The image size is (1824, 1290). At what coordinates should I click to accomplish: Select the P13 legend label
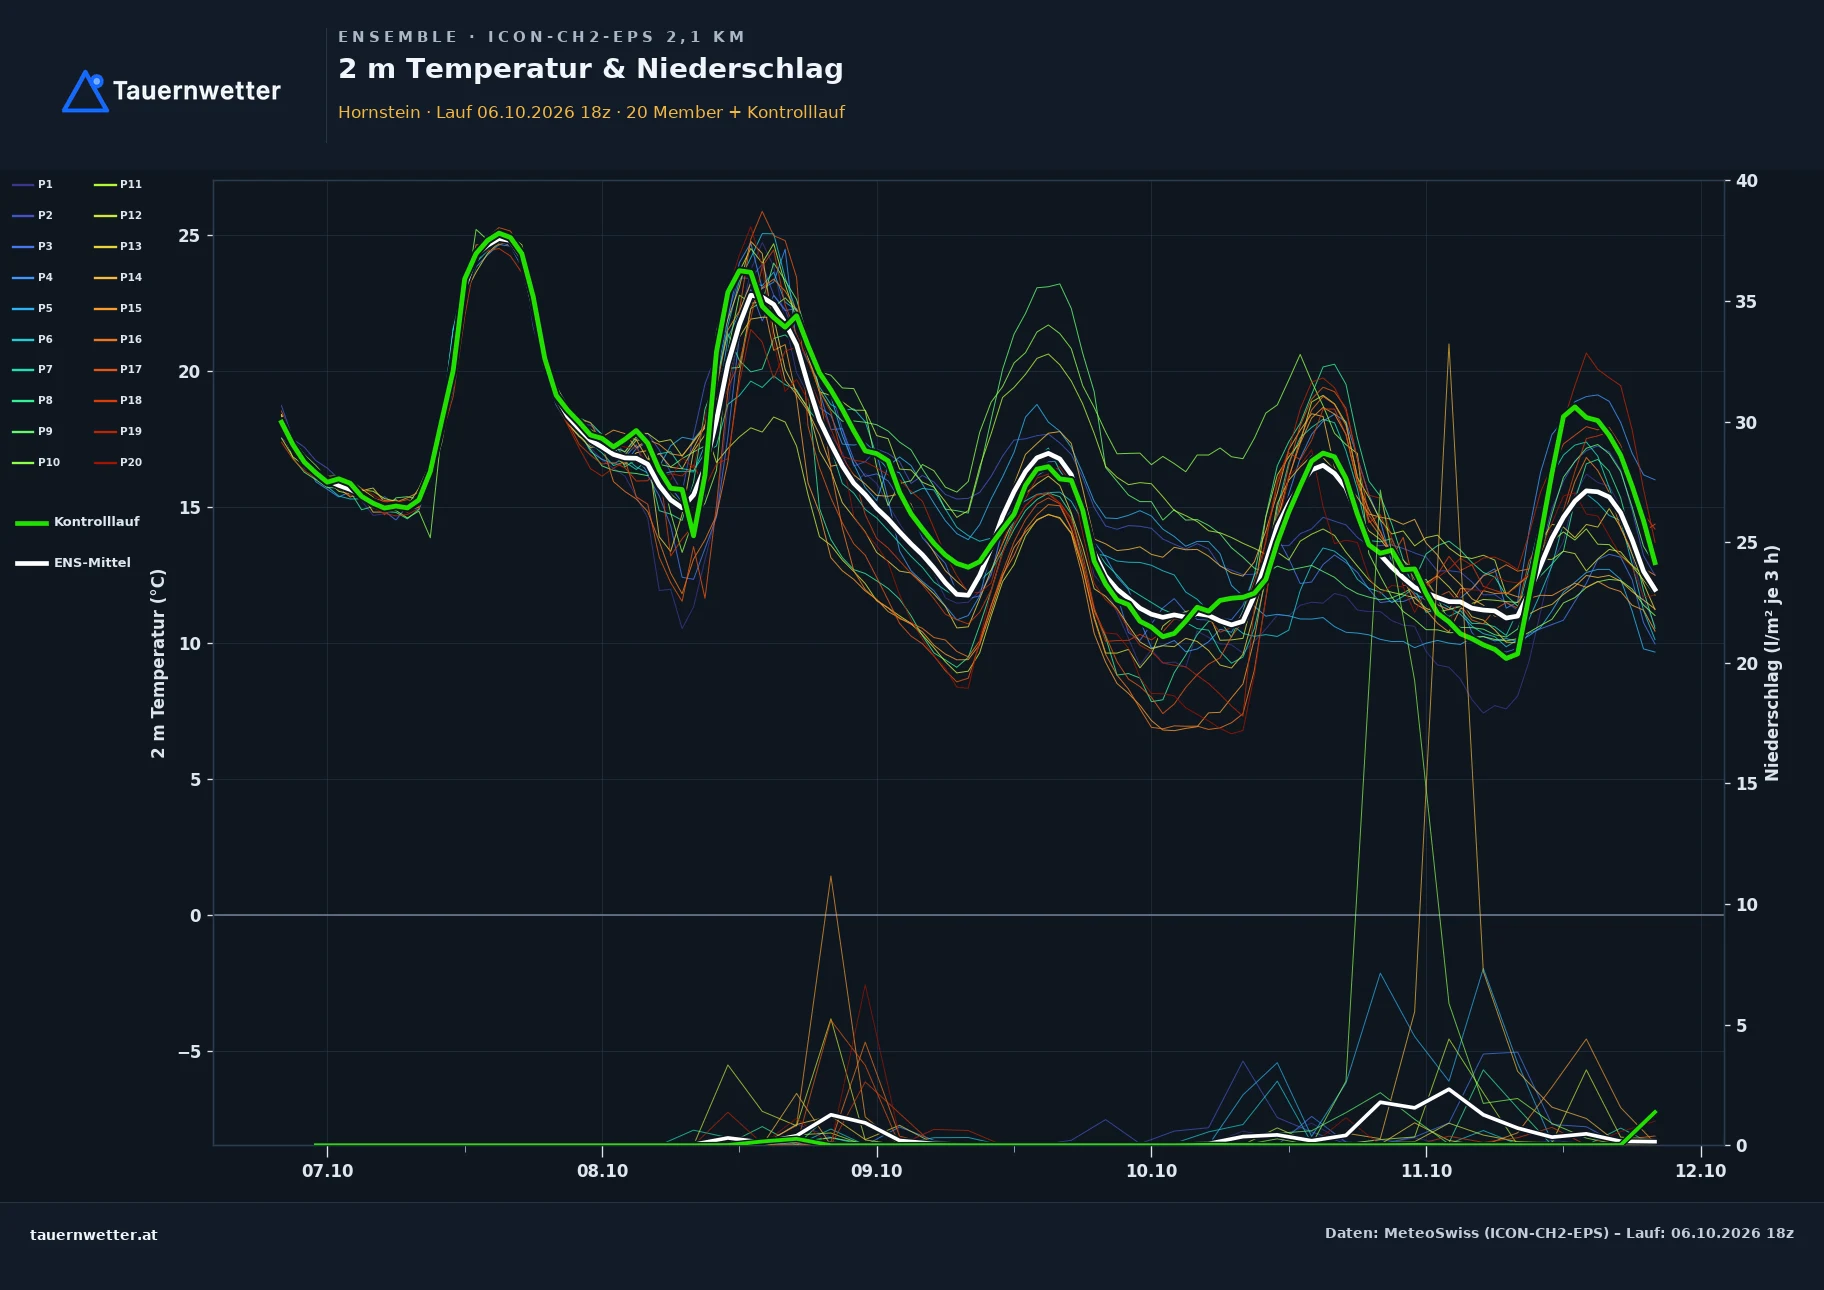tap(131, 247)
